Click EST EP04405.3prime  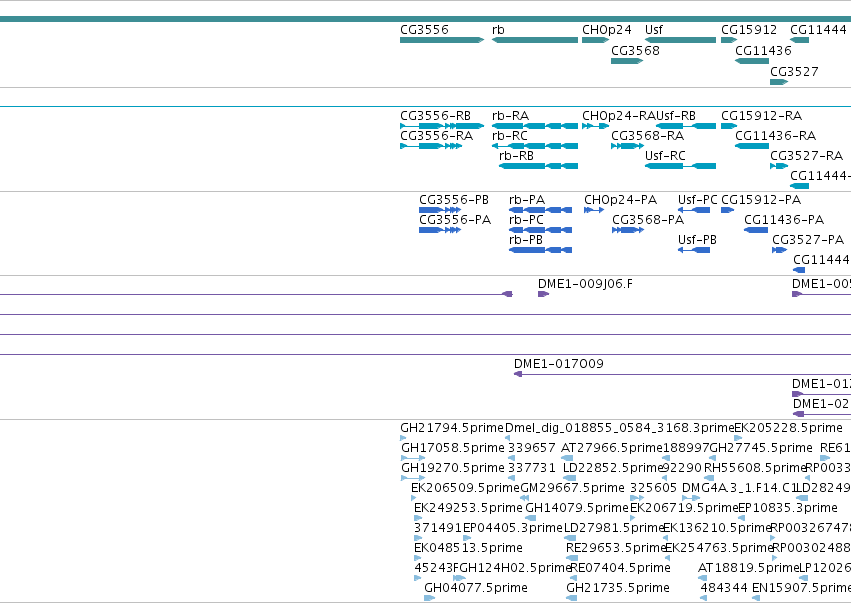(x=467, y=538)
